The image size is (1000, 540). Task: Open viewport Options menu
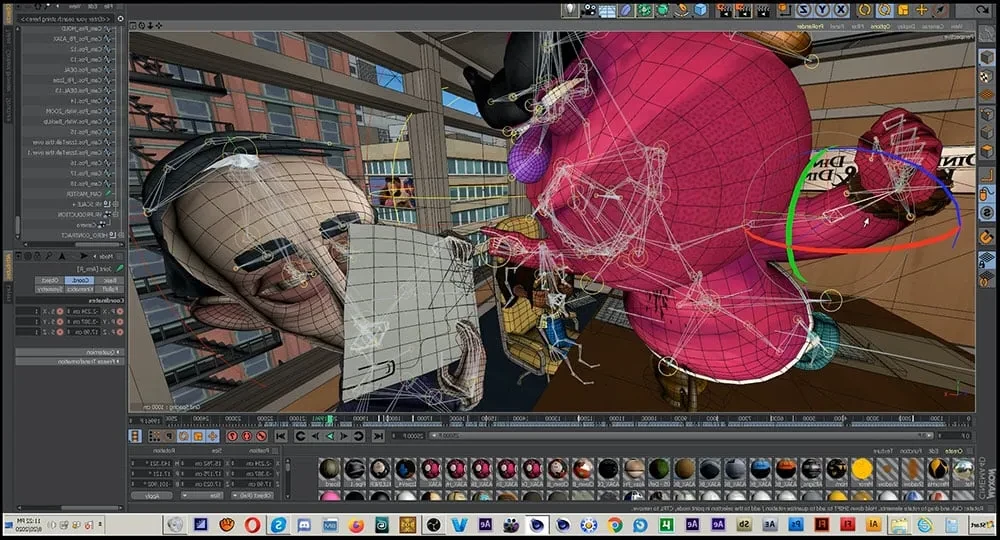pyautogui.click(x=881, y=26)
